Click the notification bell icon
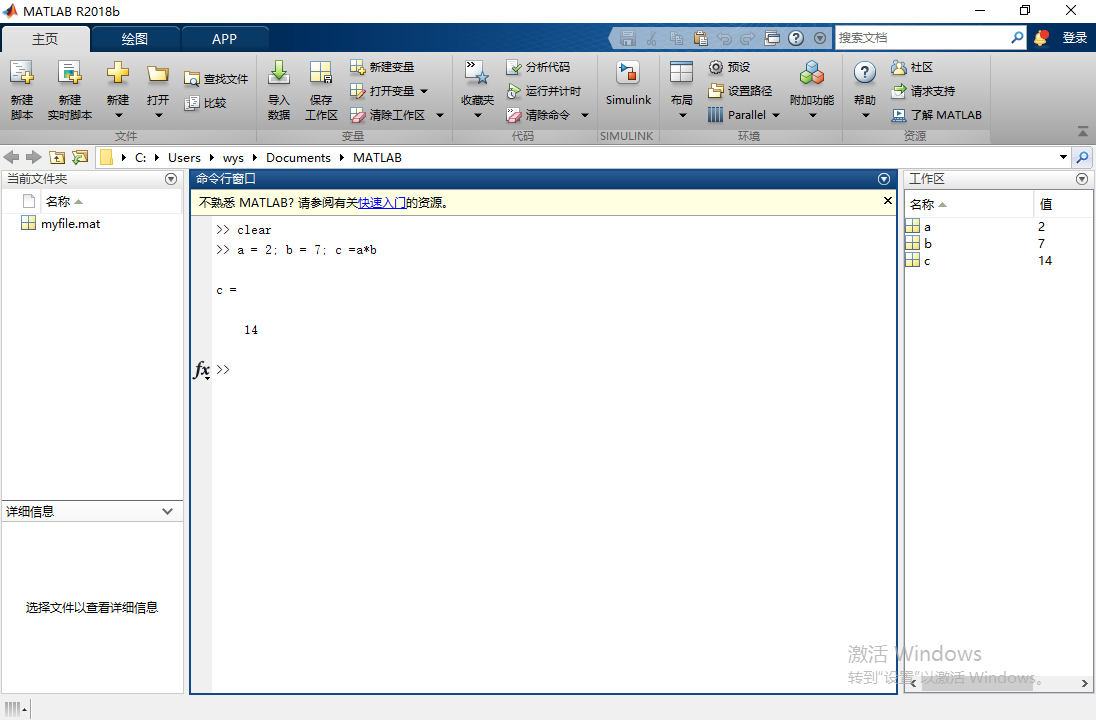Screen dimensions: 1096x720 (x=1040, y=38)
